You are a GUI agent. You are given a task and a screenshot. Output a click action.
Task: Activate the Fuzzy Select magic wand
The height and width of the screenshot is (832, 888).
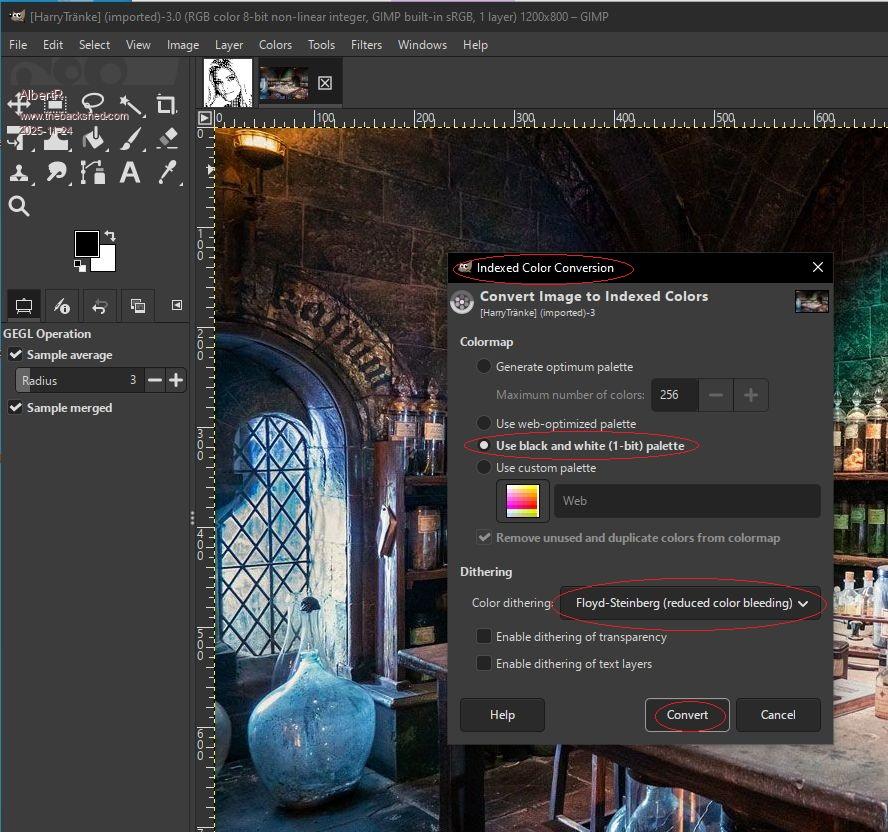pyautogui.click(x=130, y=104)
